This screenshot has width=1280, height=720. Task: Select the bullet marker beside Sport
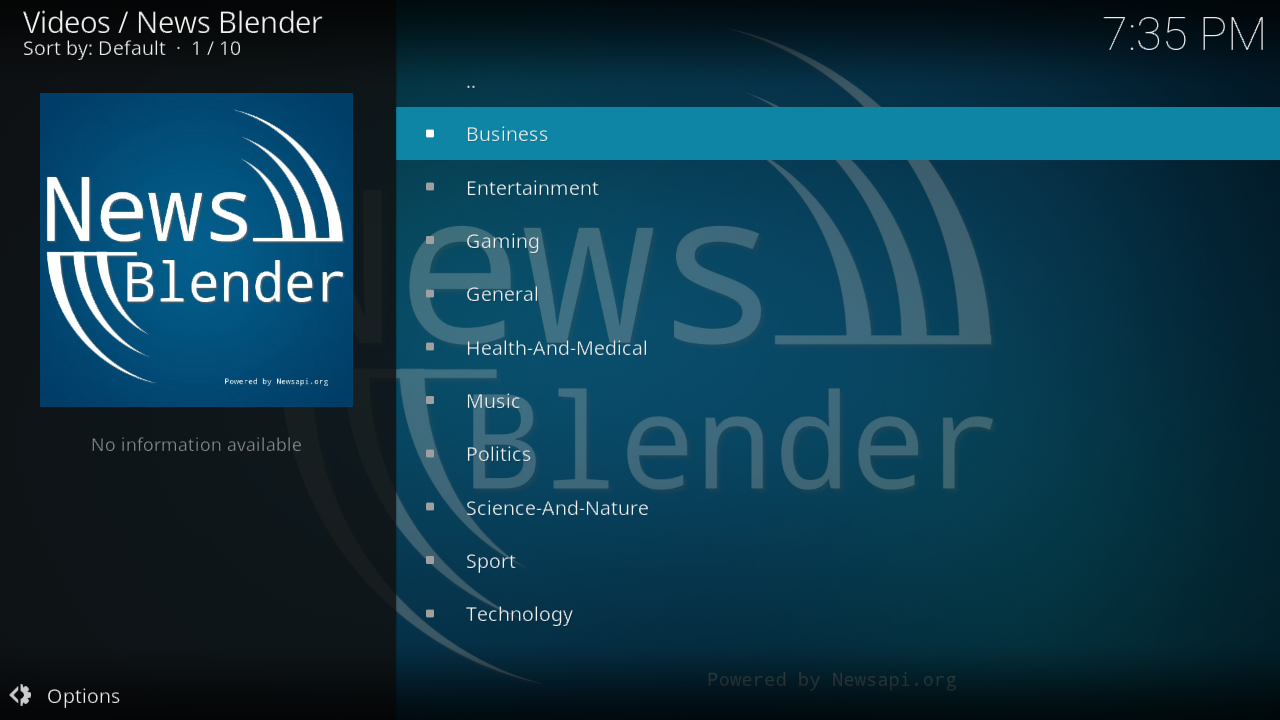pyautogui.click(x=430, y=560)
